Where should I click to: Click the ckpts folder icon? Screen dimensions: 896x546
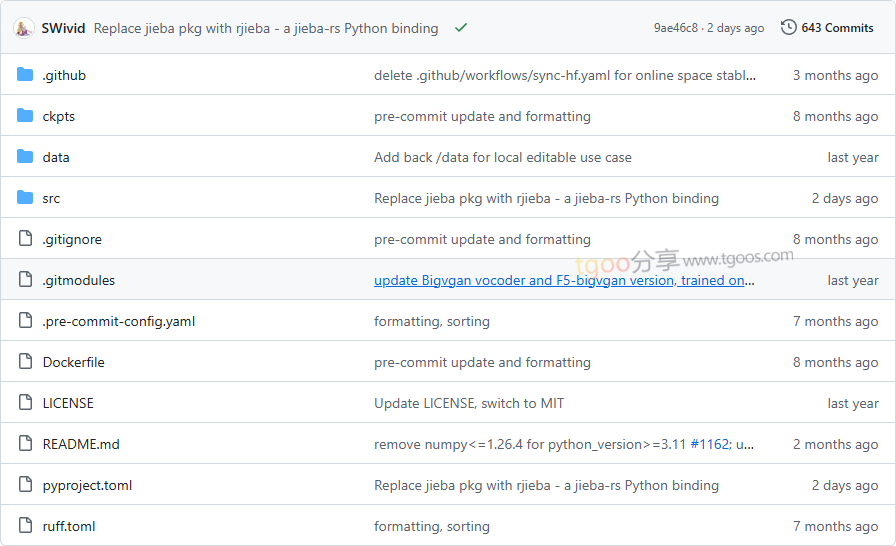[x=25, y=116]
